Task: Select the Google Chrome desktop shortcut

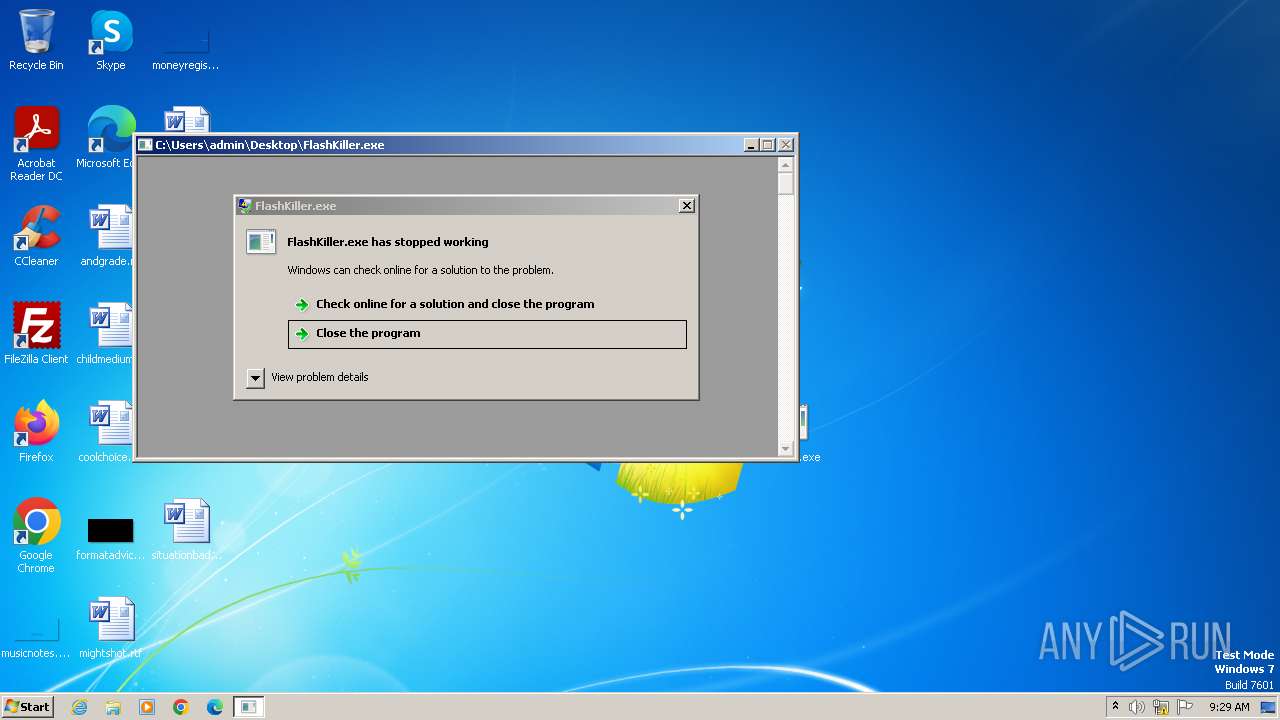Action: pos(36,536)
